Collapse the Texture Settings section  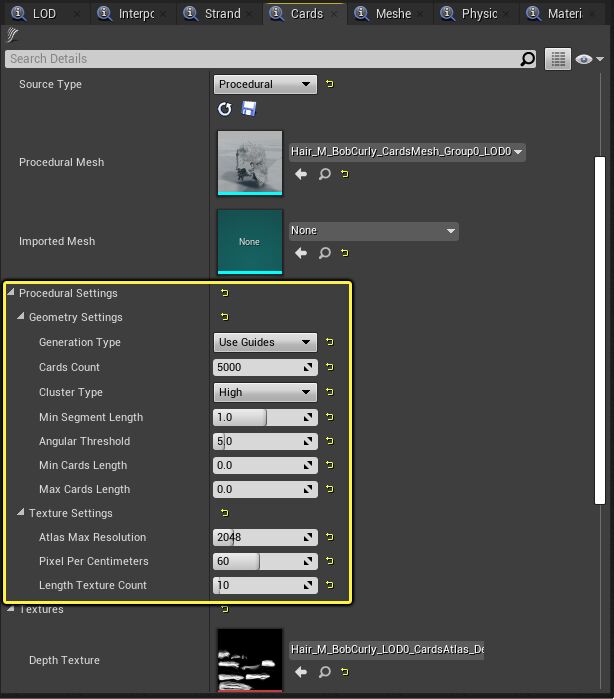point(21,513)
